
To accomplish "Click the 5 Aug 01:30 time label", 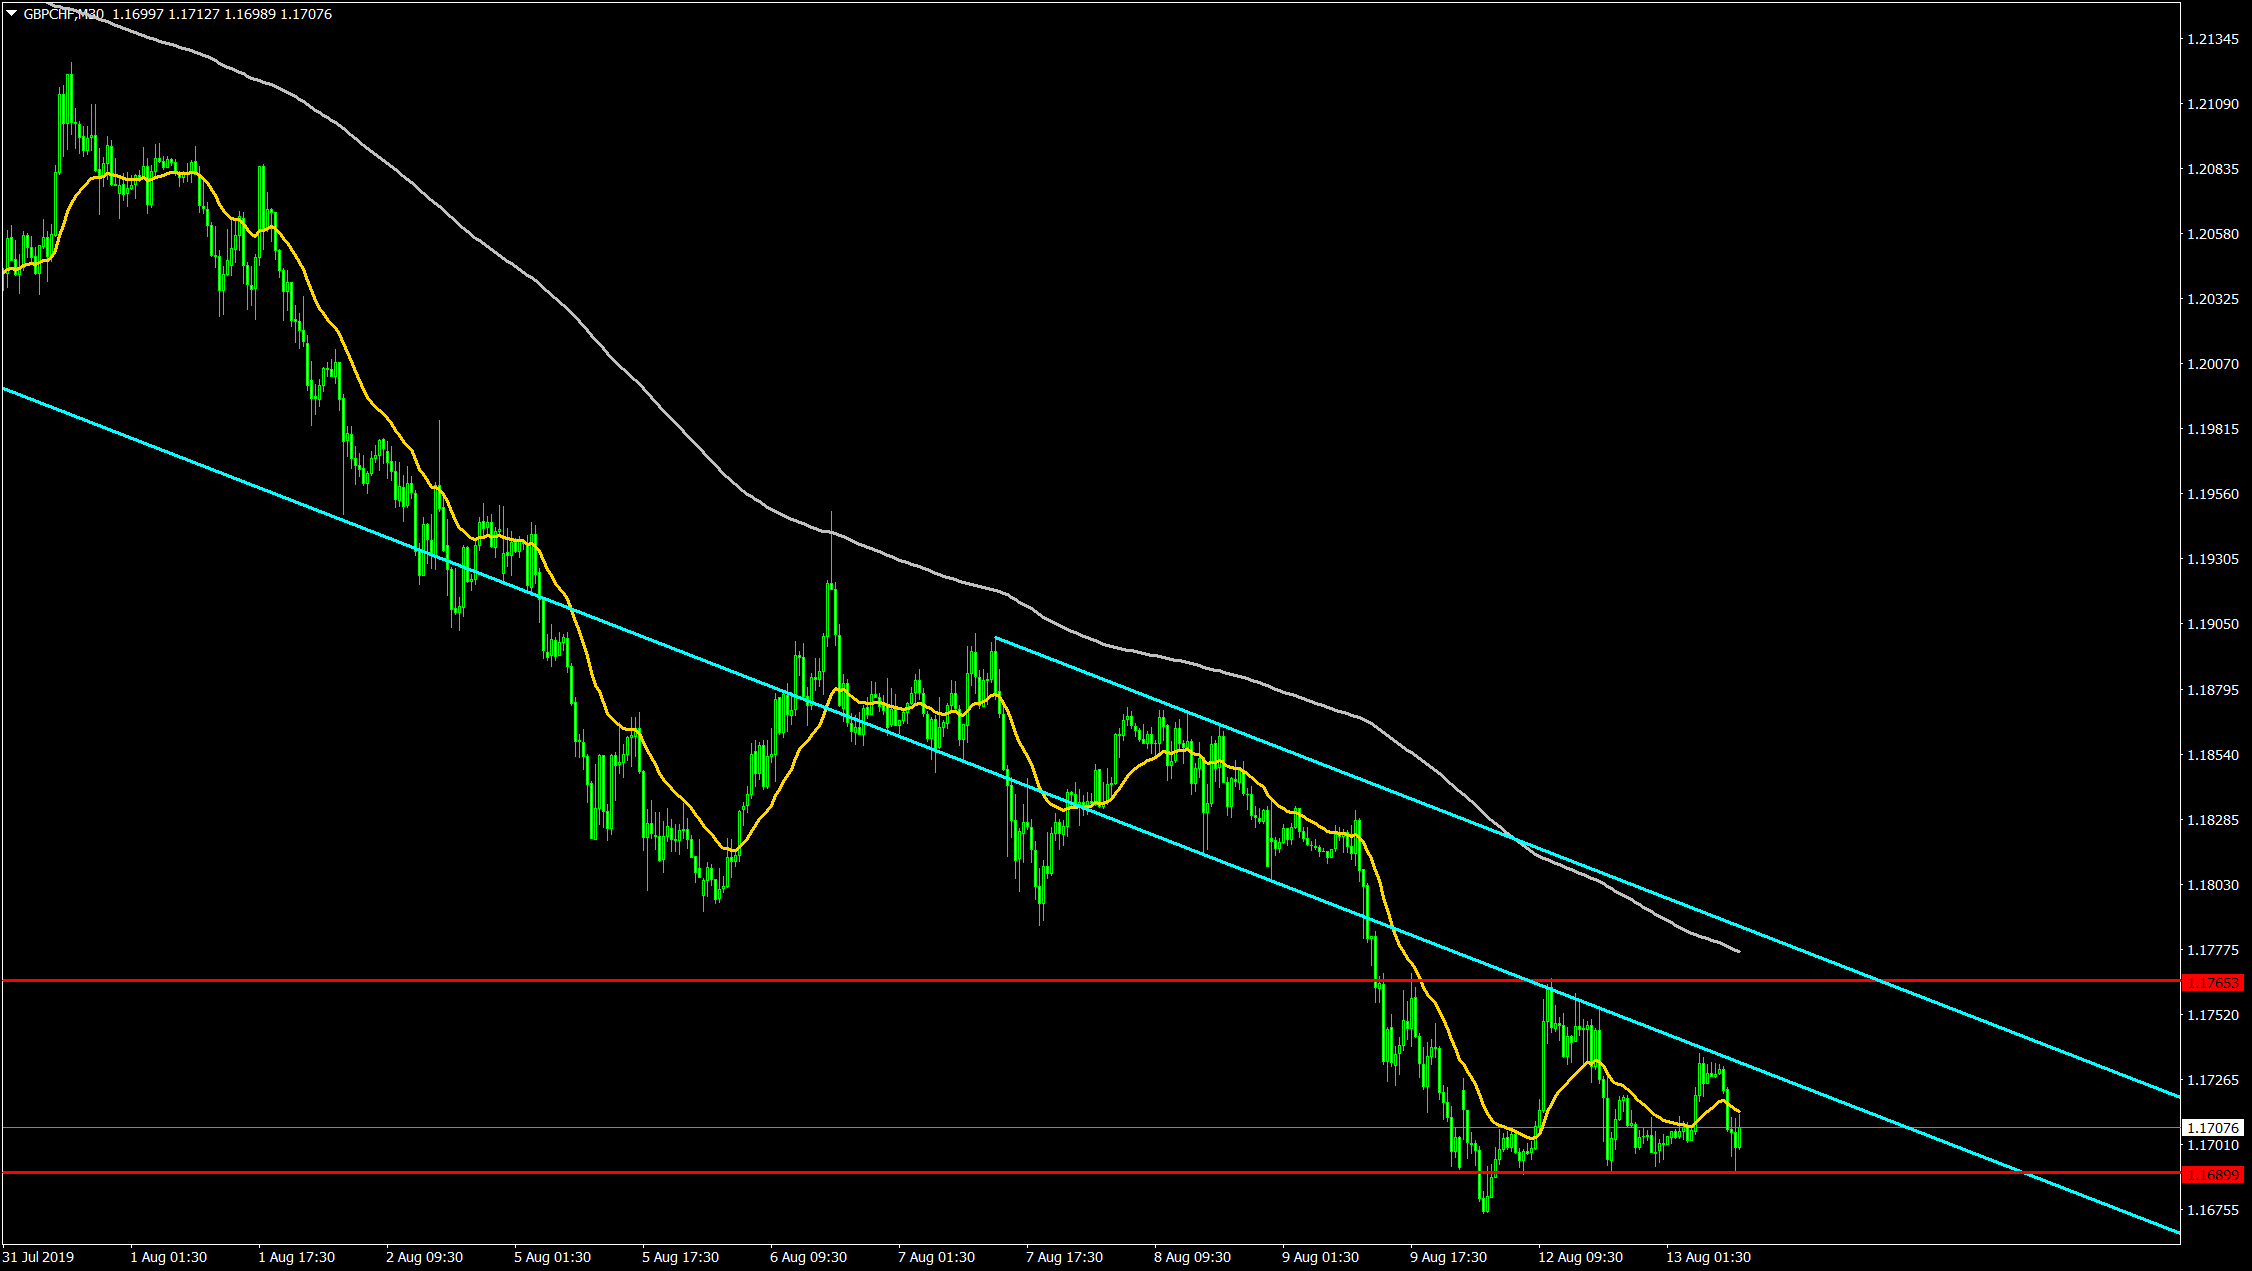I will click(552, 1257).
